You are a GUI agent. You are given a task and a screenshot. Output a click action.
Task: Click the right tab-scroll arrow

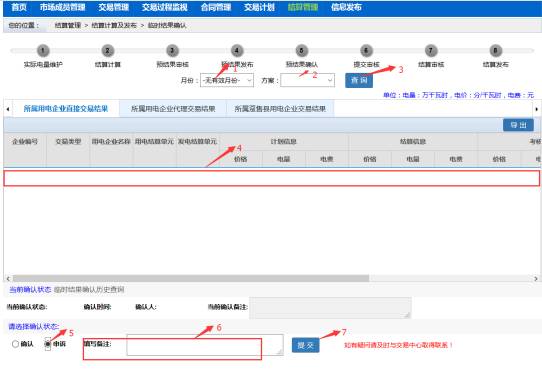click(x=536, y=109)
